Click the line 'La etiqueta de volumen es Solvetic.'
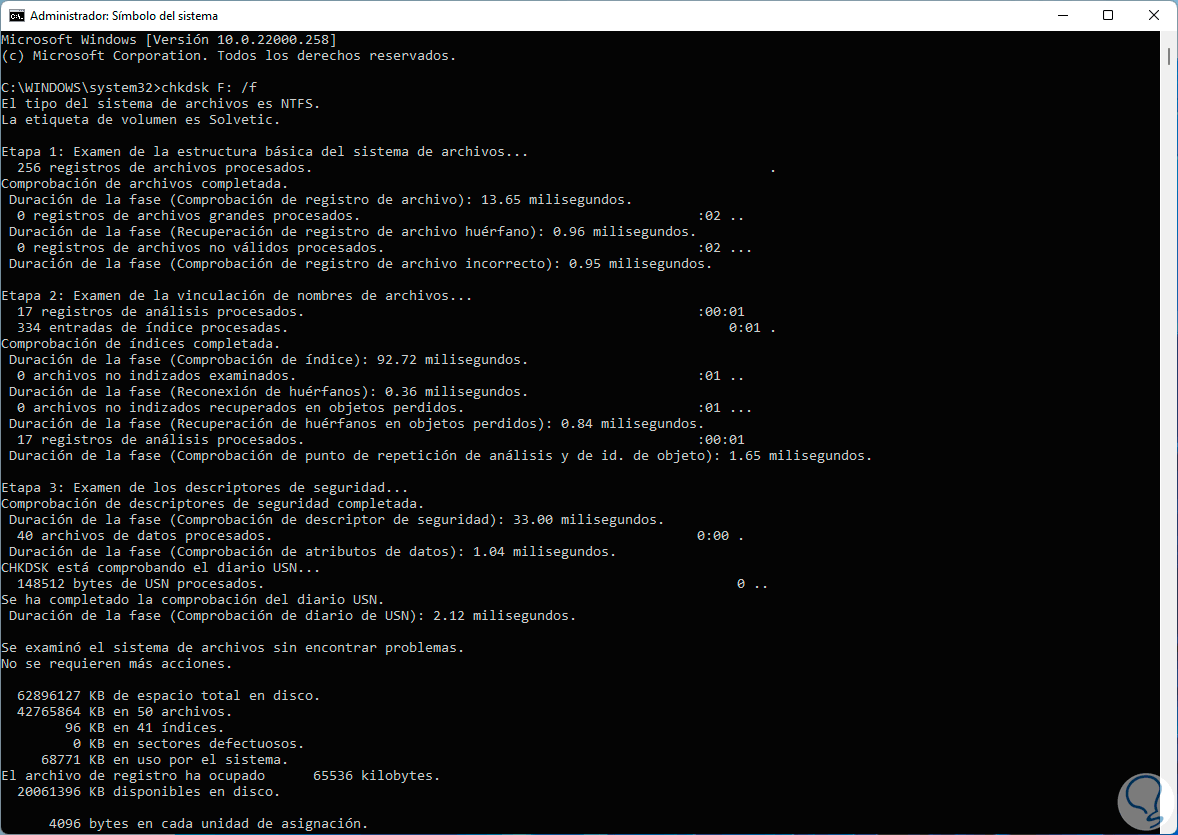This screenshot has width=1178, height=835. coord(140,120)
